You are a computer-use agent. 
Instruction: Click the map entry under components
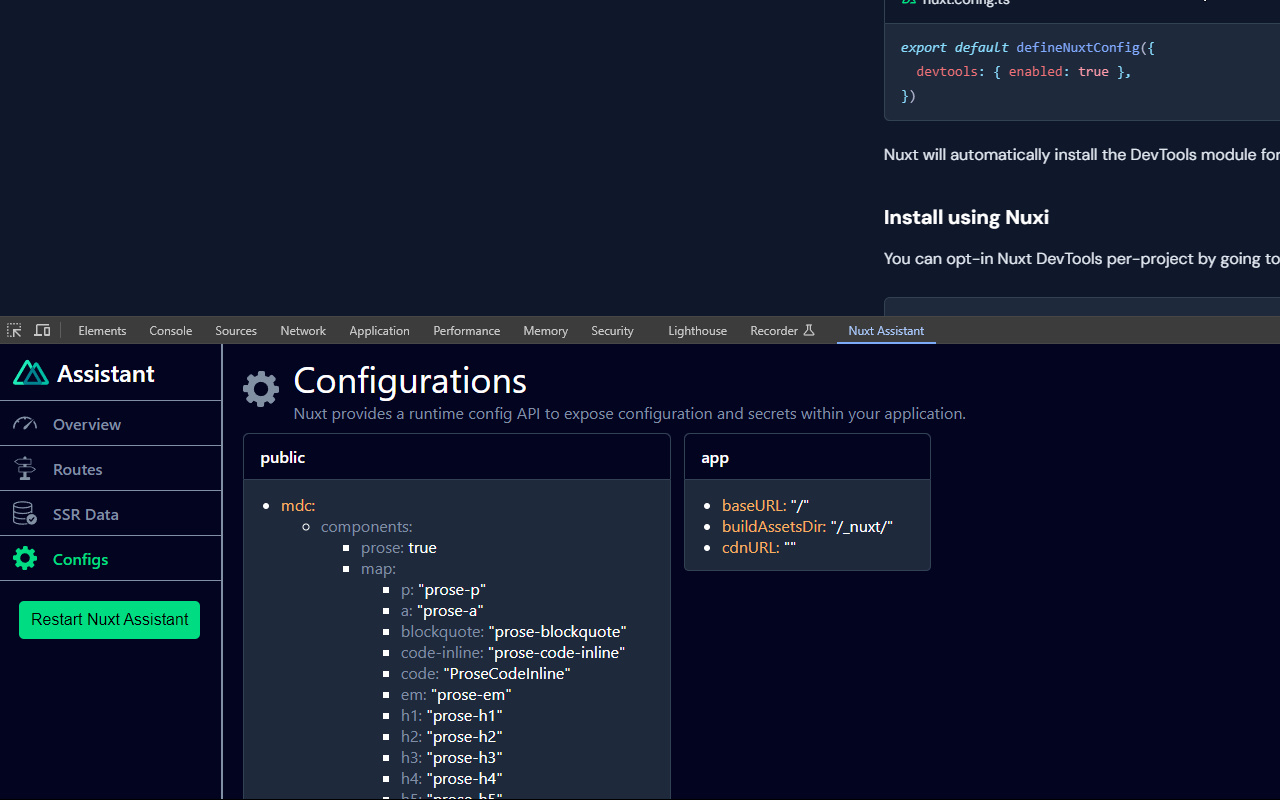point(378,569)
